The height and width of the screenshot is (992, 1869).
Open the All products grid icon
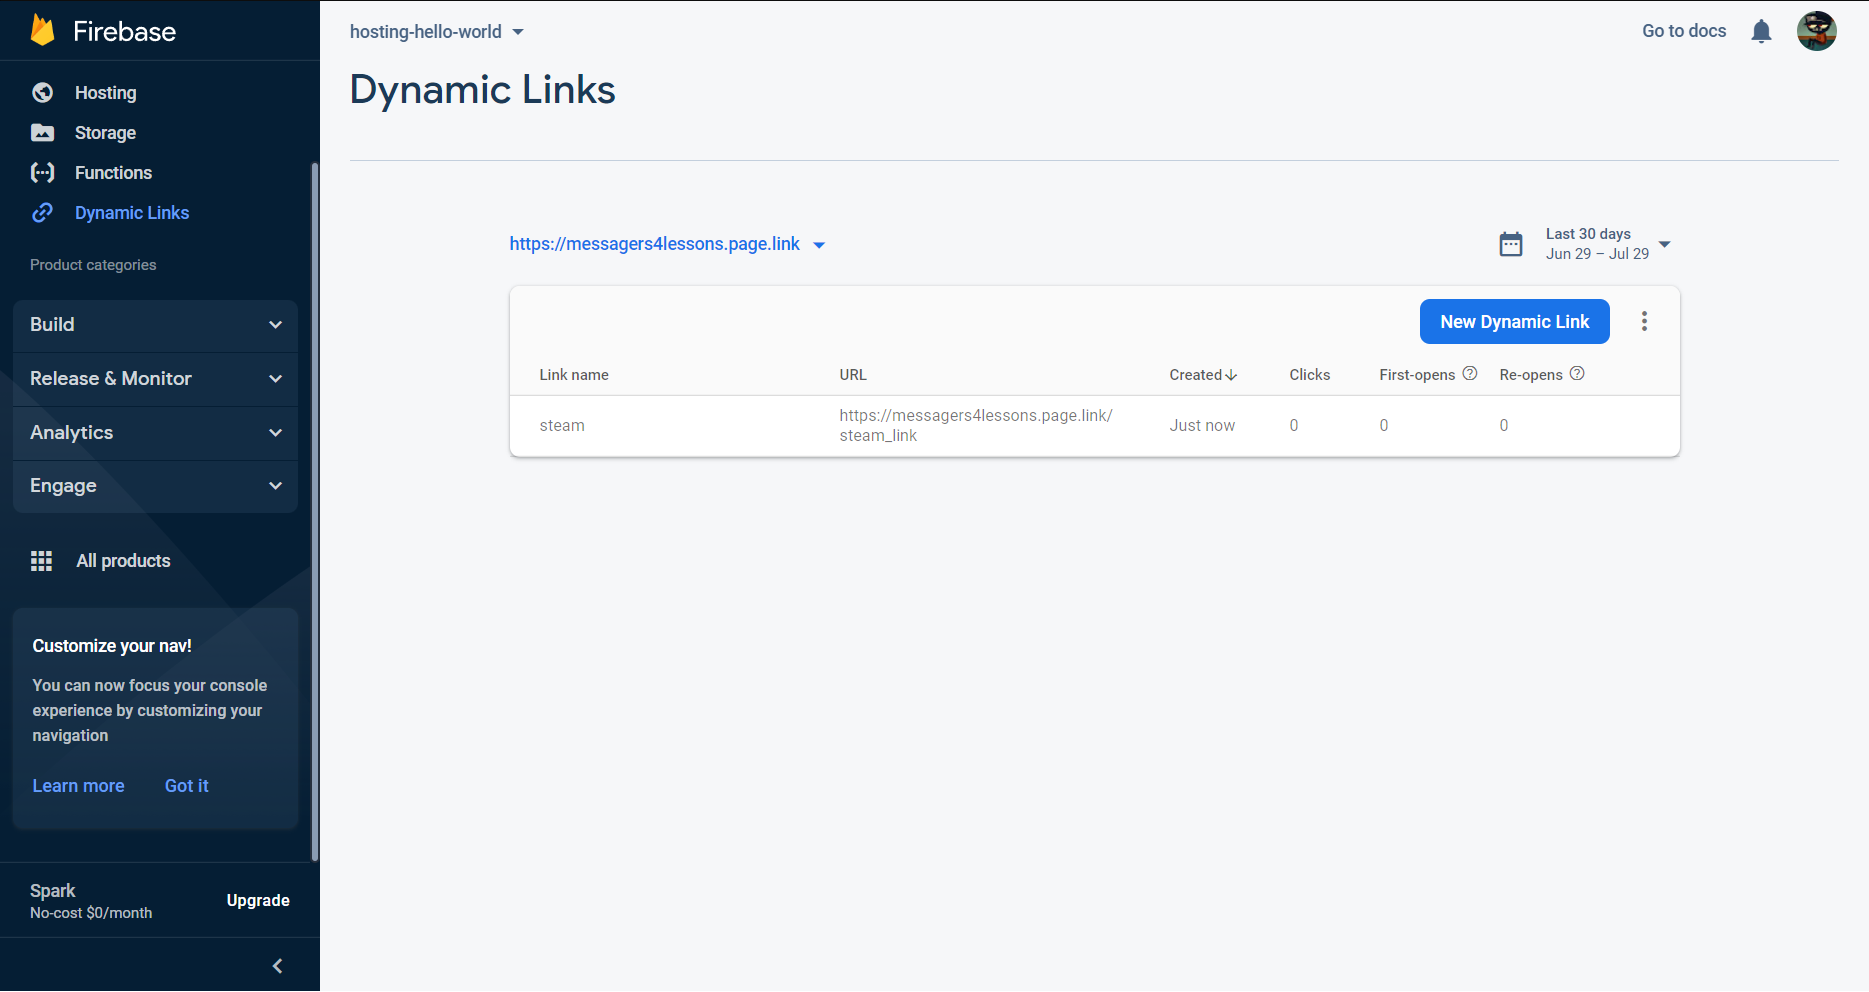click(x=42, y=561)
